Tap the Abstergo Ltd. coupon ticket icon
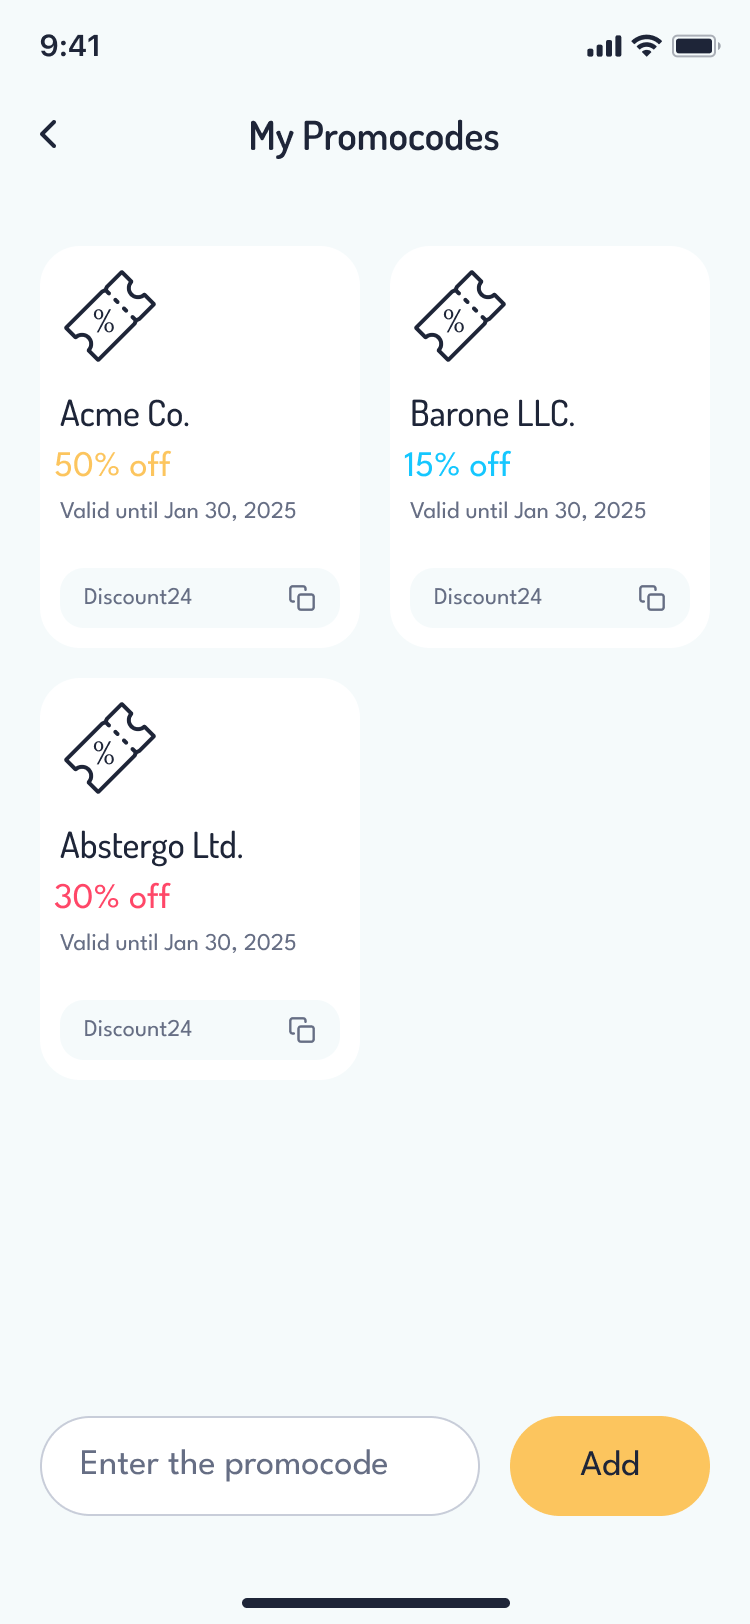The image size is (750, 1624). click(x=110, y=748)
